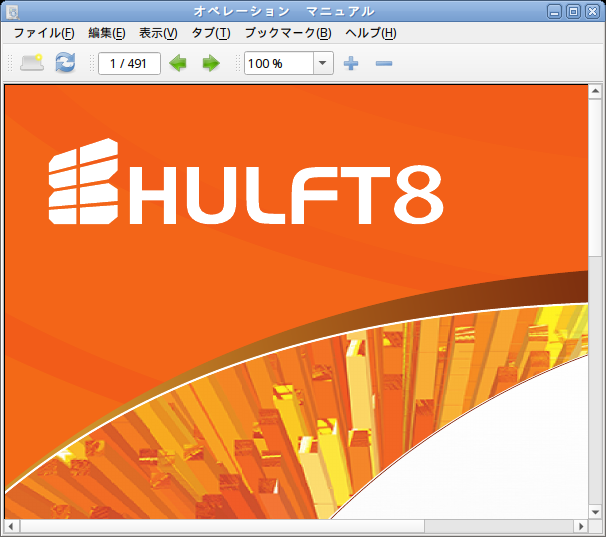Open the 表示(V) menu
This screenshot has width=606, height=537.
pos(158,33)
